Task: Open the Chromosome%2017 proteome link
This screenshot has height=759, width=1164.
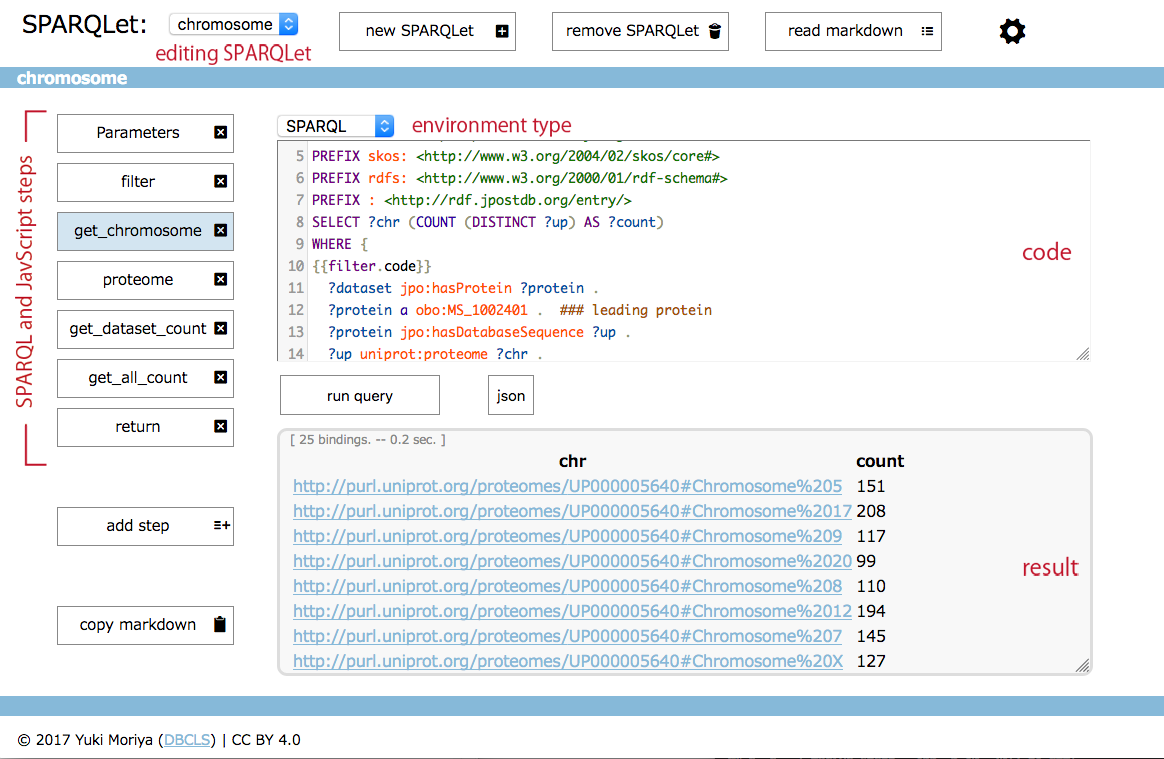Action: (x=572, y=512)
